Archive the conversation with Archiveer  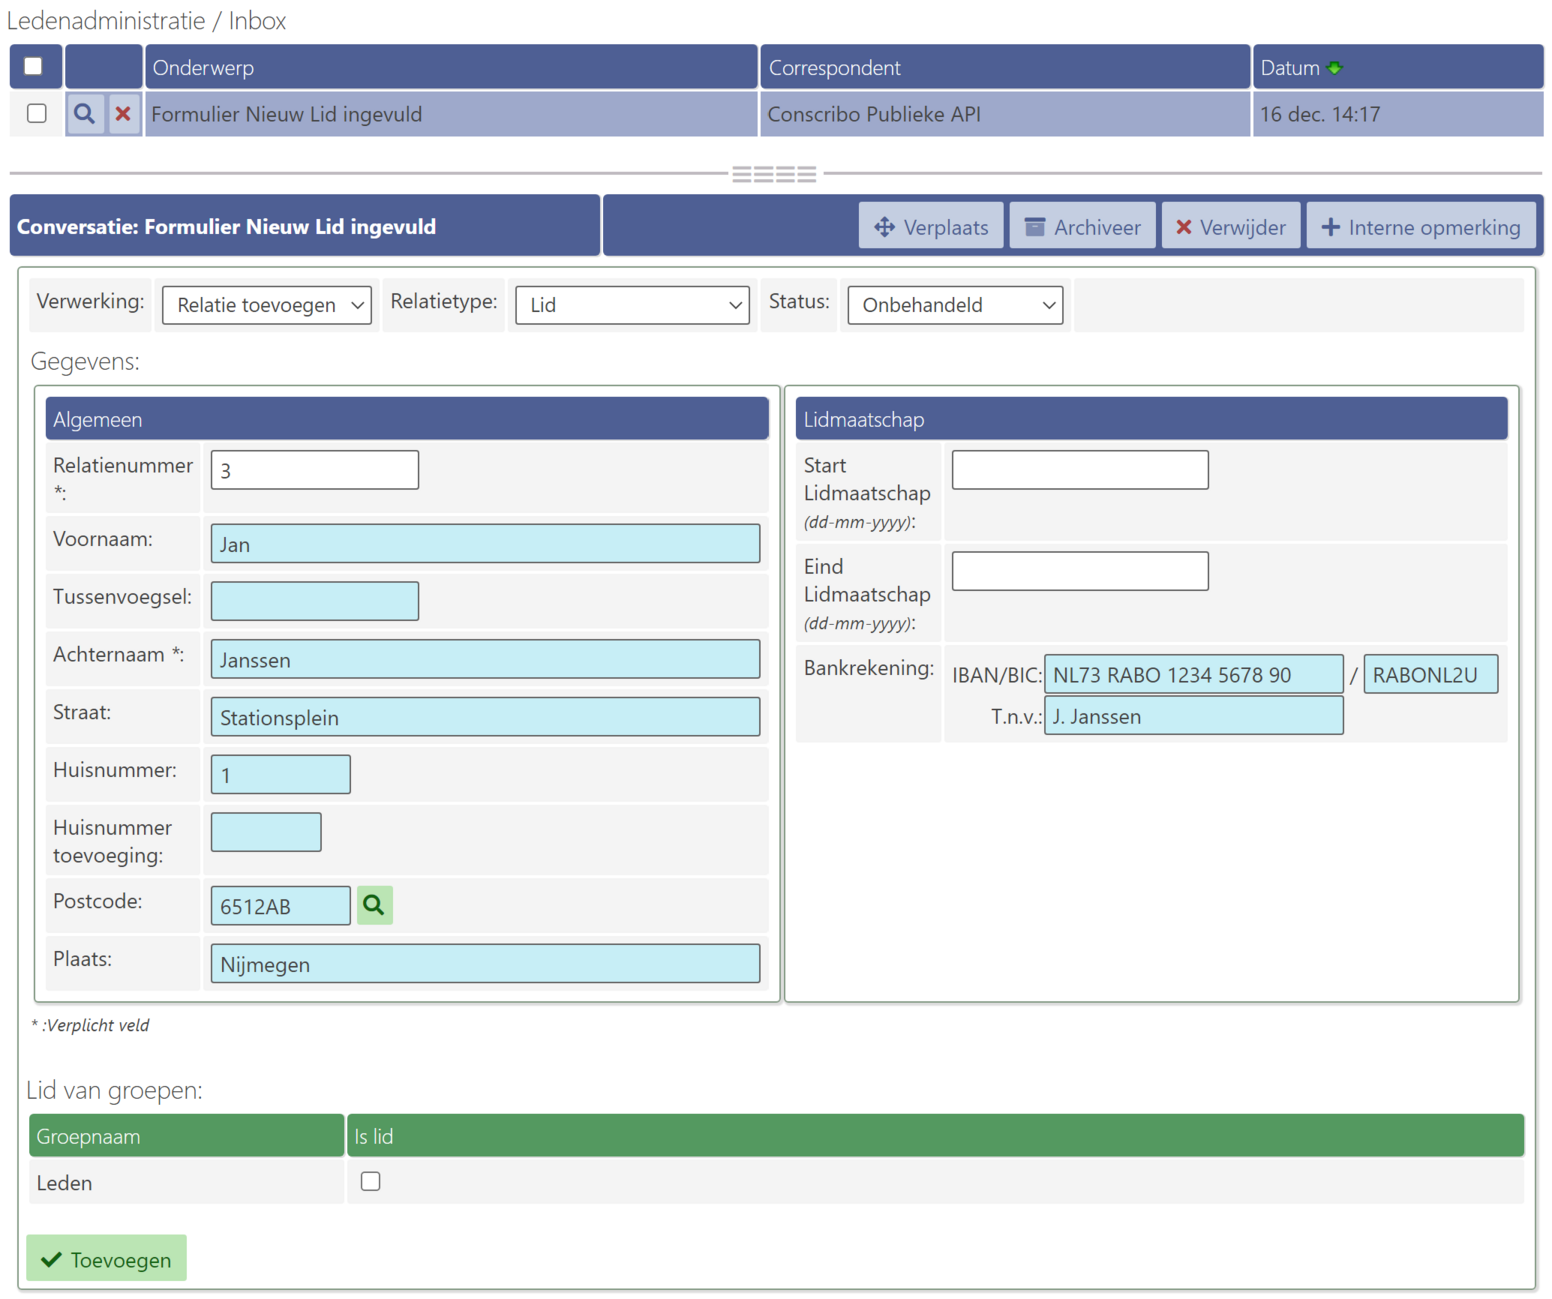coord(1083,227)
